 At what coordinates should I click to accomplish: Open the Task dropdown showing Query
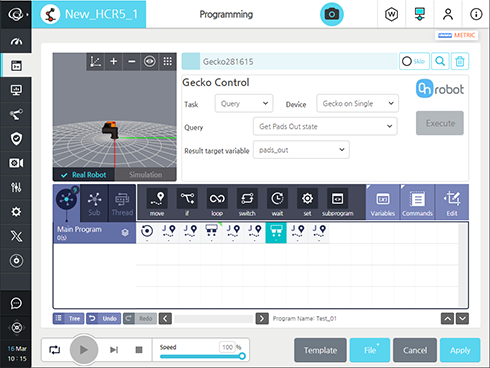[x=244, y=103]
